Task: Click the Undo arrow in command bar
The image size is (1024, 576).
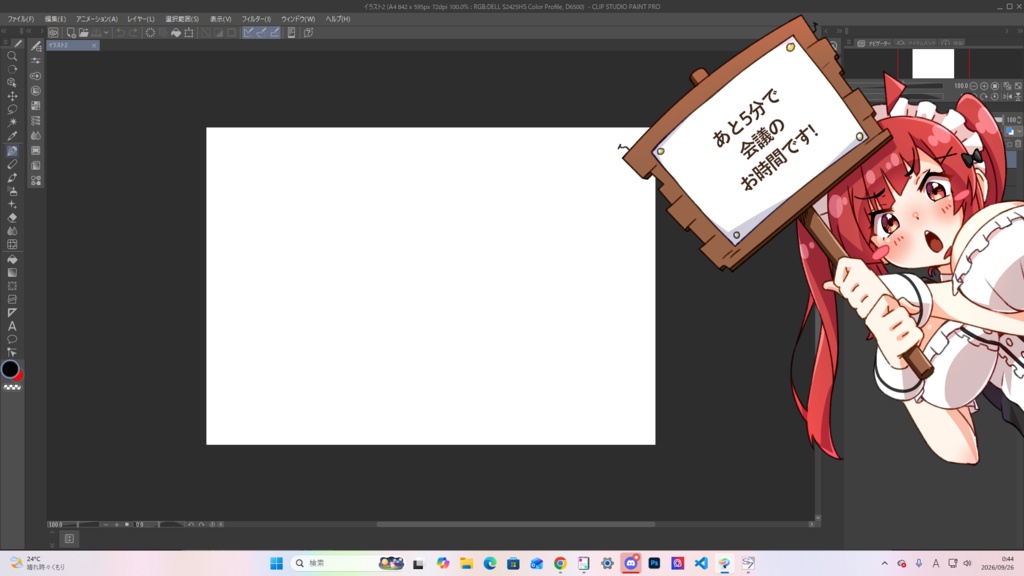Action: click(120, 32)
